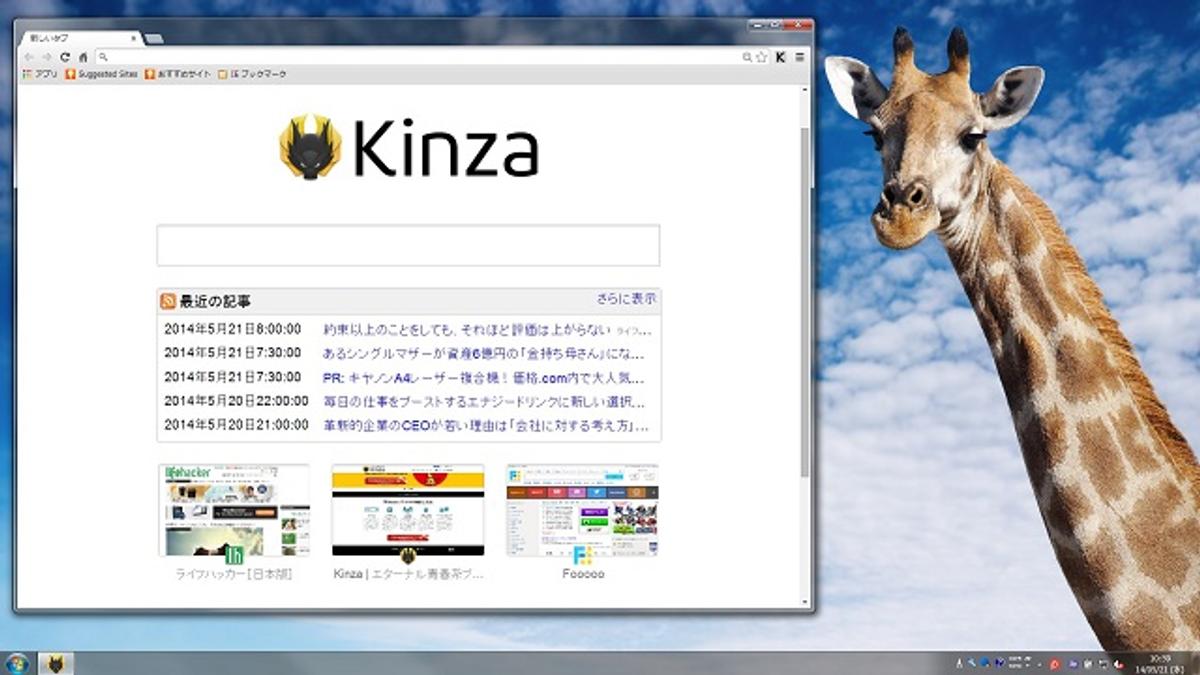Click the orange RSS icon beside 最近の記事
The width and height of the screenshot is (1200, 675).
(168, 301)
